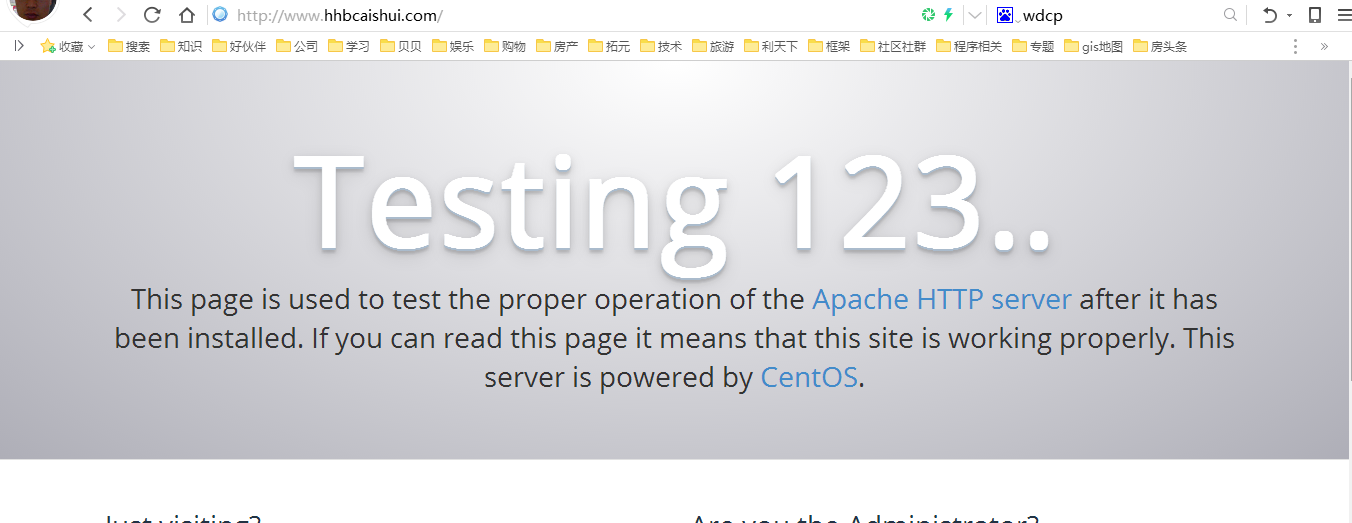This screenshot has height=523, width=1352.
Task: Open the 框架 bookmark folder
Action: 829,46
